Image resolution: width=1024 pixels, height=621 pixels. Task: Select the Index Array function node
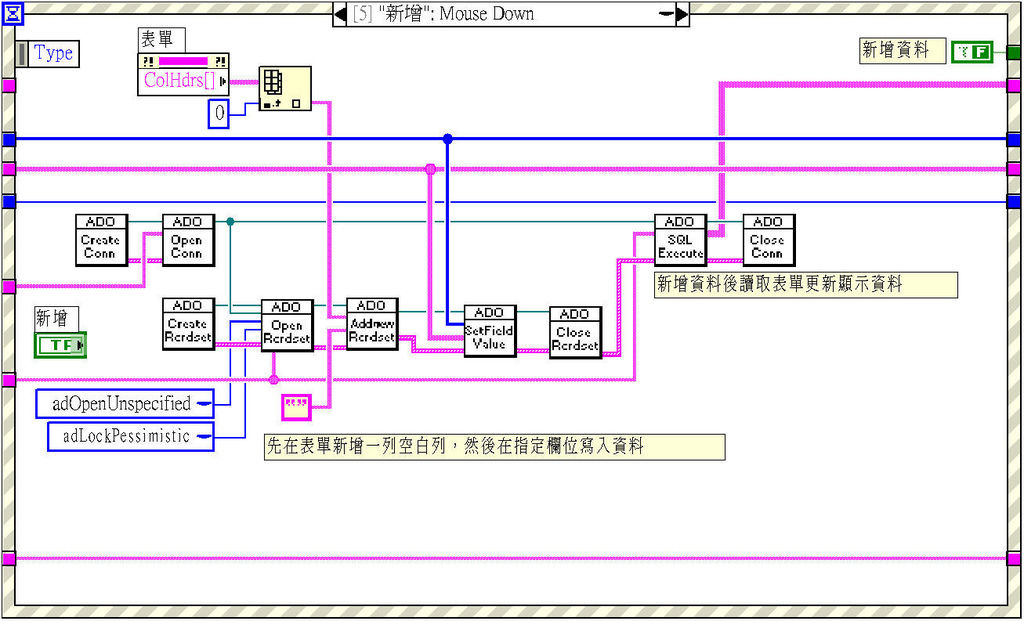(285, 88)
